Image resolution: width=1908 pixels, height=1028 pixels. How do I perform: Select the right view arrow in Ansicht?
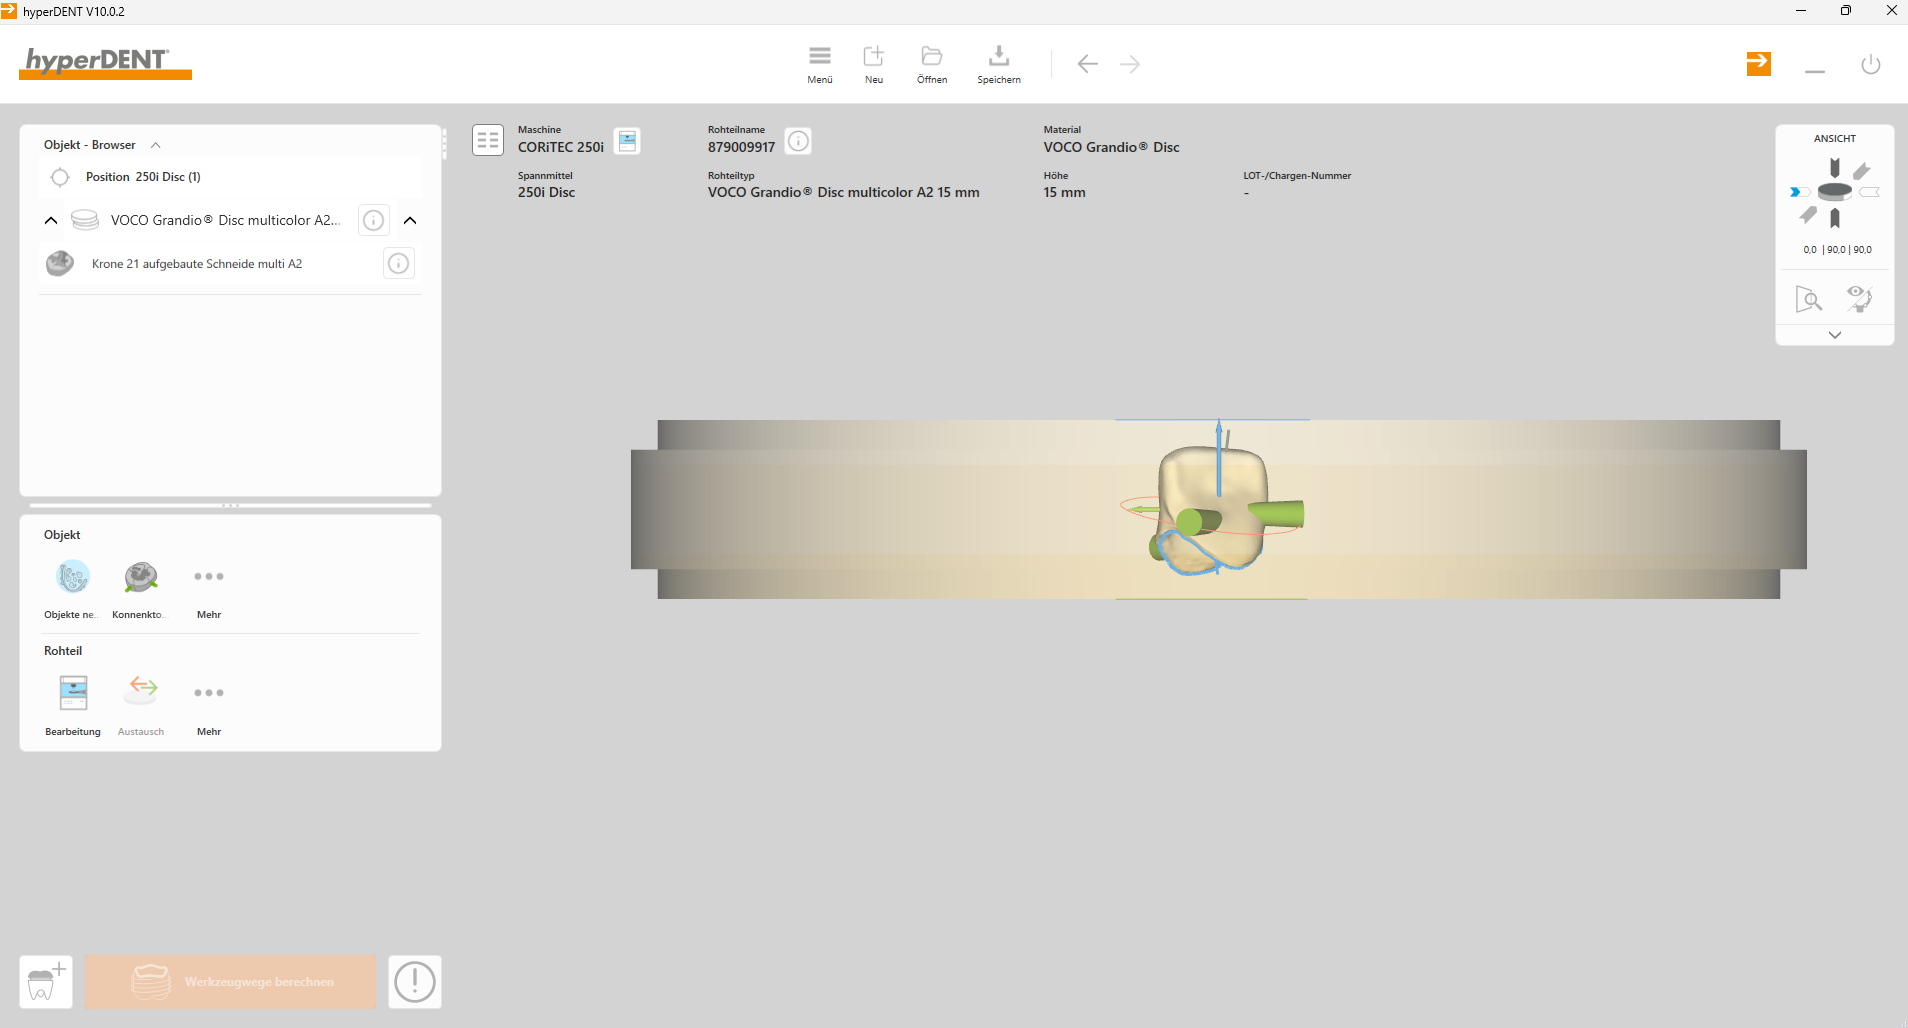[x=1870, y=192]
